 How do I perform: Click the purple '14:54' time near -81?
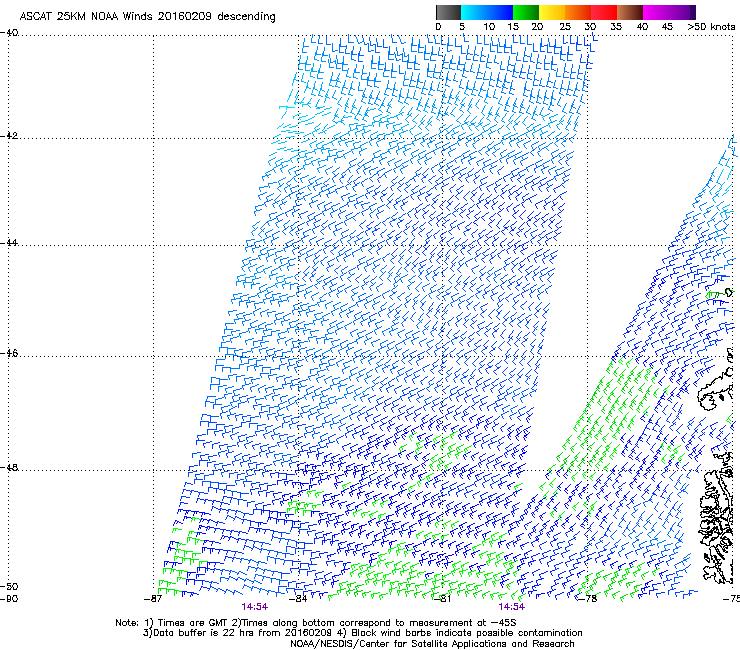click(512, 607)
